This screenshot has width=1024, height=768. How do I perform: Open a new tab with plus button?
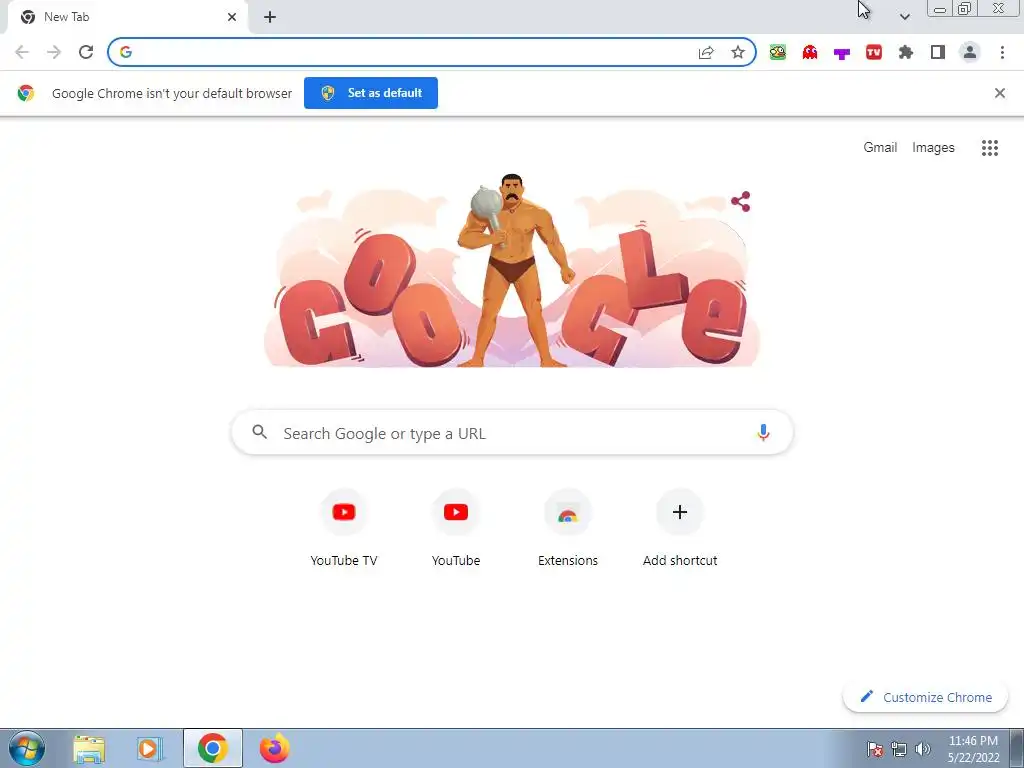click(x=270, y=17)
